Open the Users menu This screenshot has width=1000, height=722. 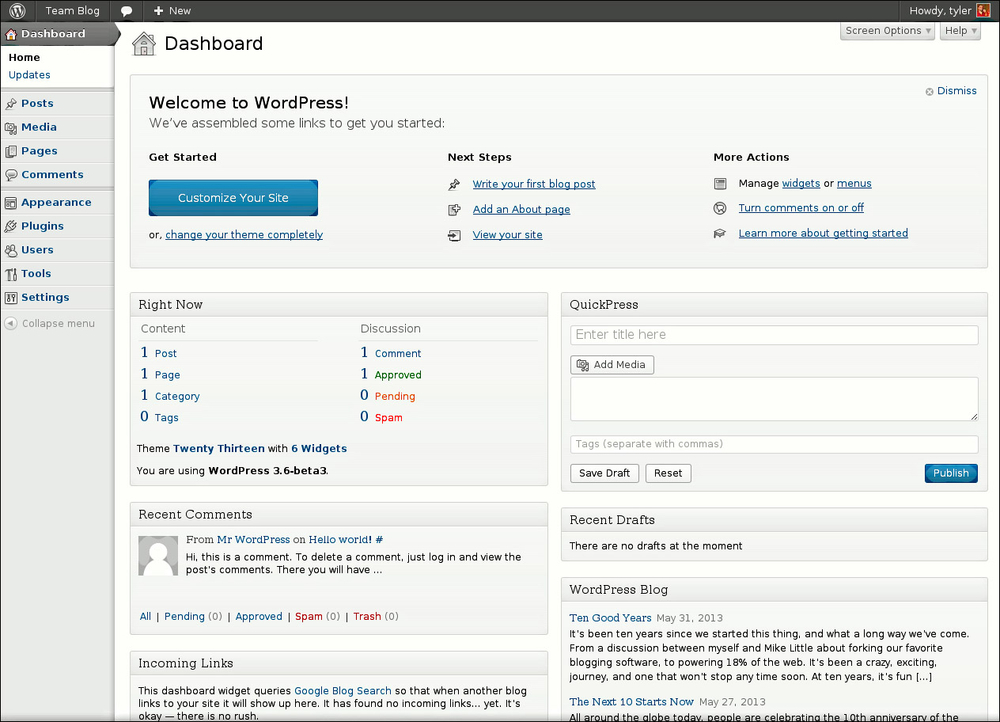tap(37, 249)
